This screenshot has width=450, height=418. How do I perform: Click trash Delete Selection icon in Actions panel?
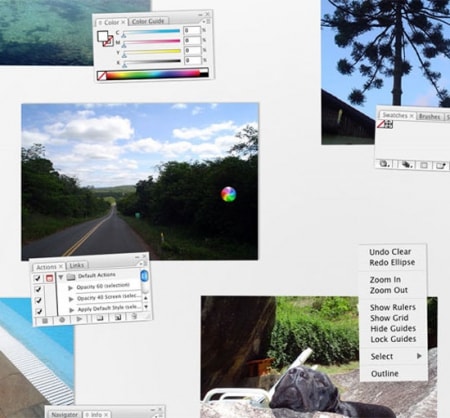[134, 316]
